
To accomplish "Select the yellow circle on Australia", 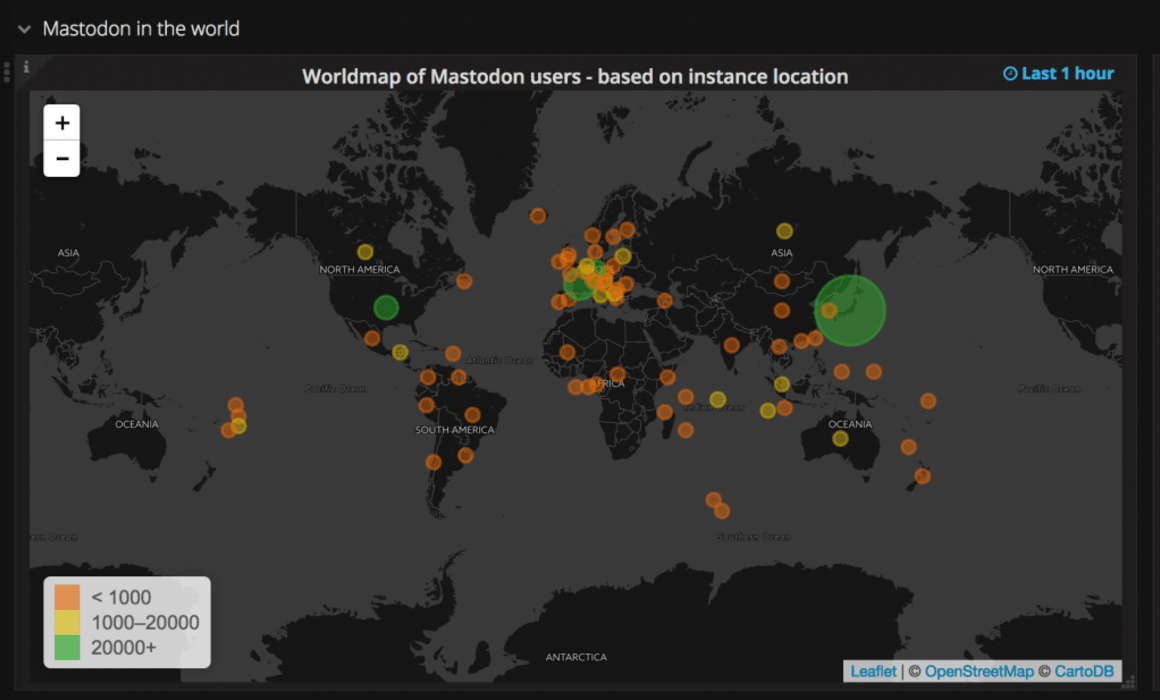I will pos(840,439).
